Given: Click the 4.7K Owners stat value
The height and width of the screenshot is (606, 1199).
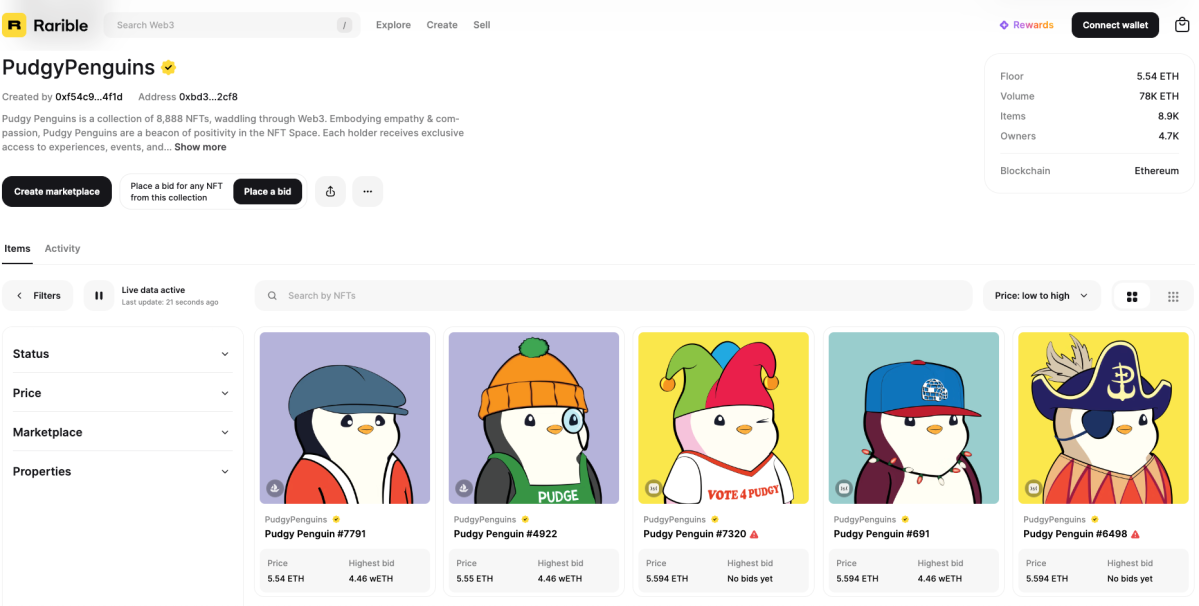Looking at the screenshot, I should tap(1168, 136).
